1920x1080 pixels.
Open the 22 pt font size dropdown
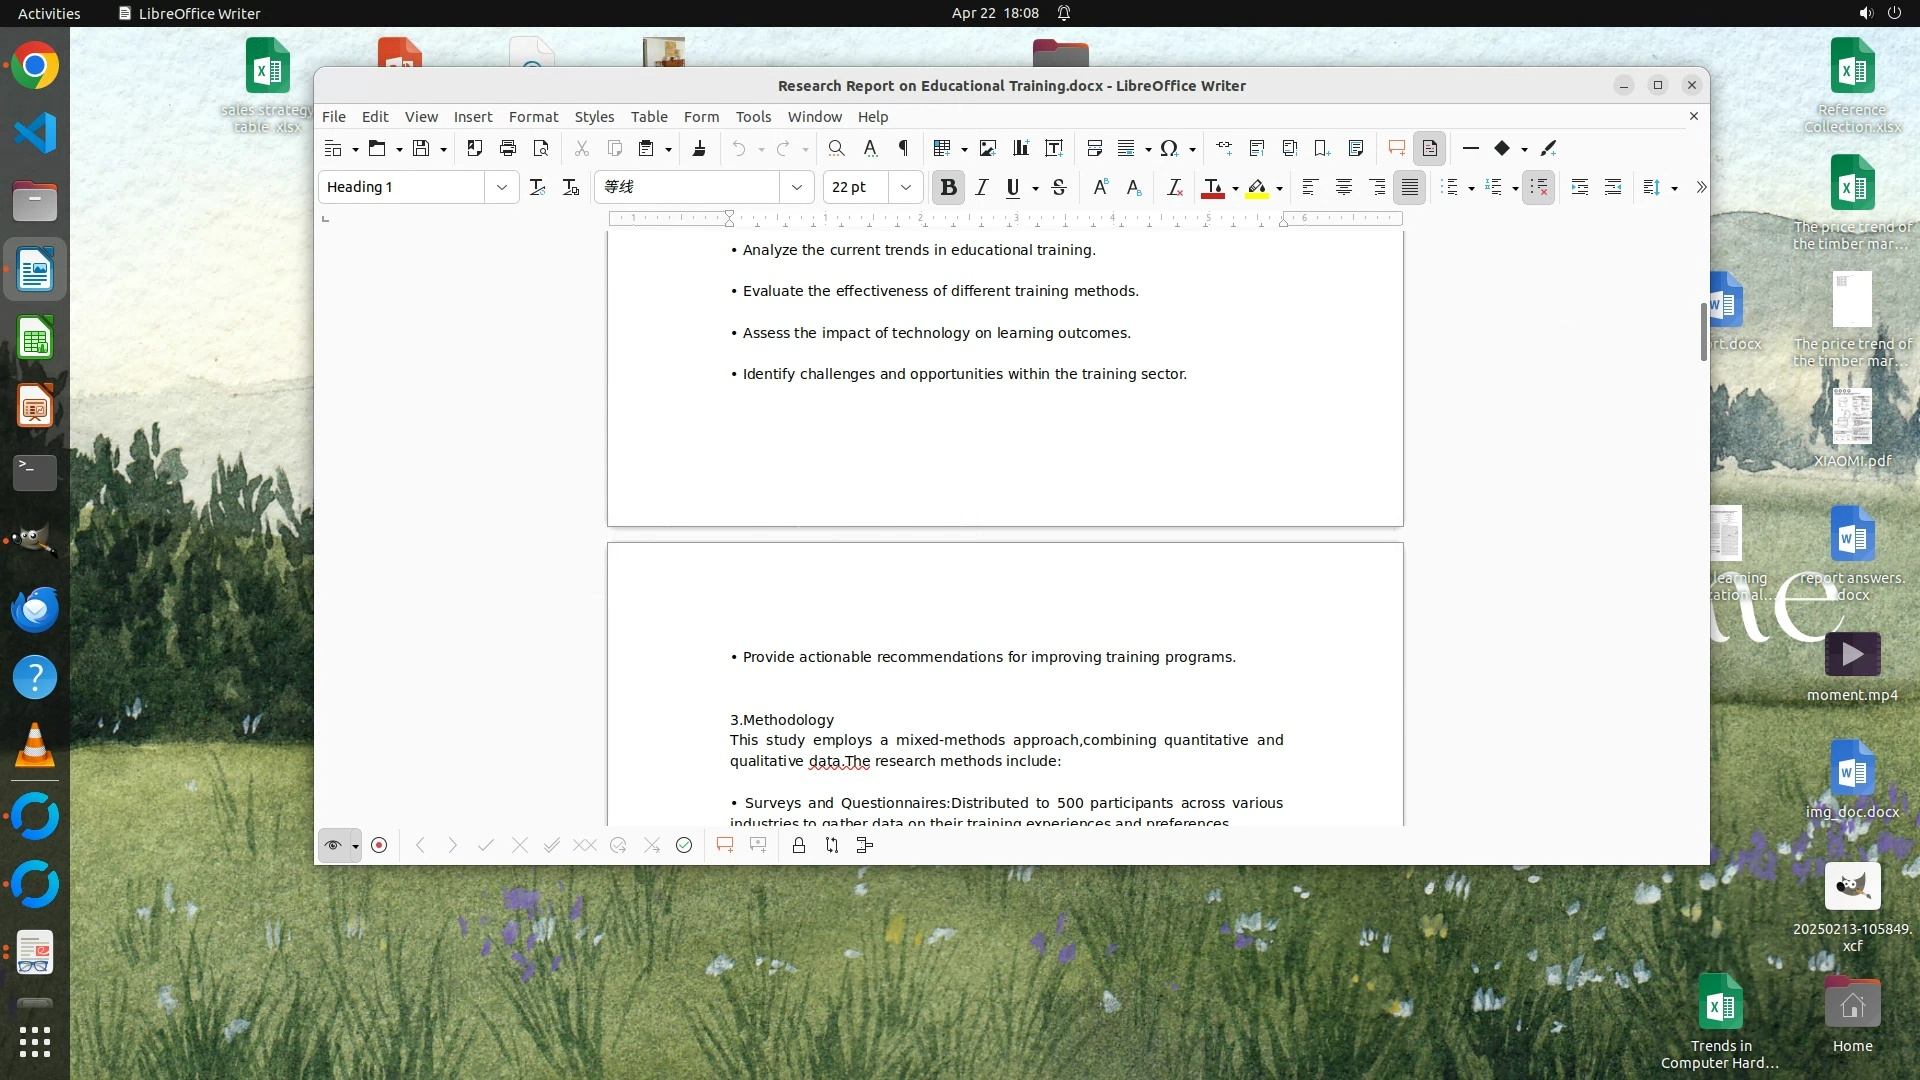[x=905, y=187]
